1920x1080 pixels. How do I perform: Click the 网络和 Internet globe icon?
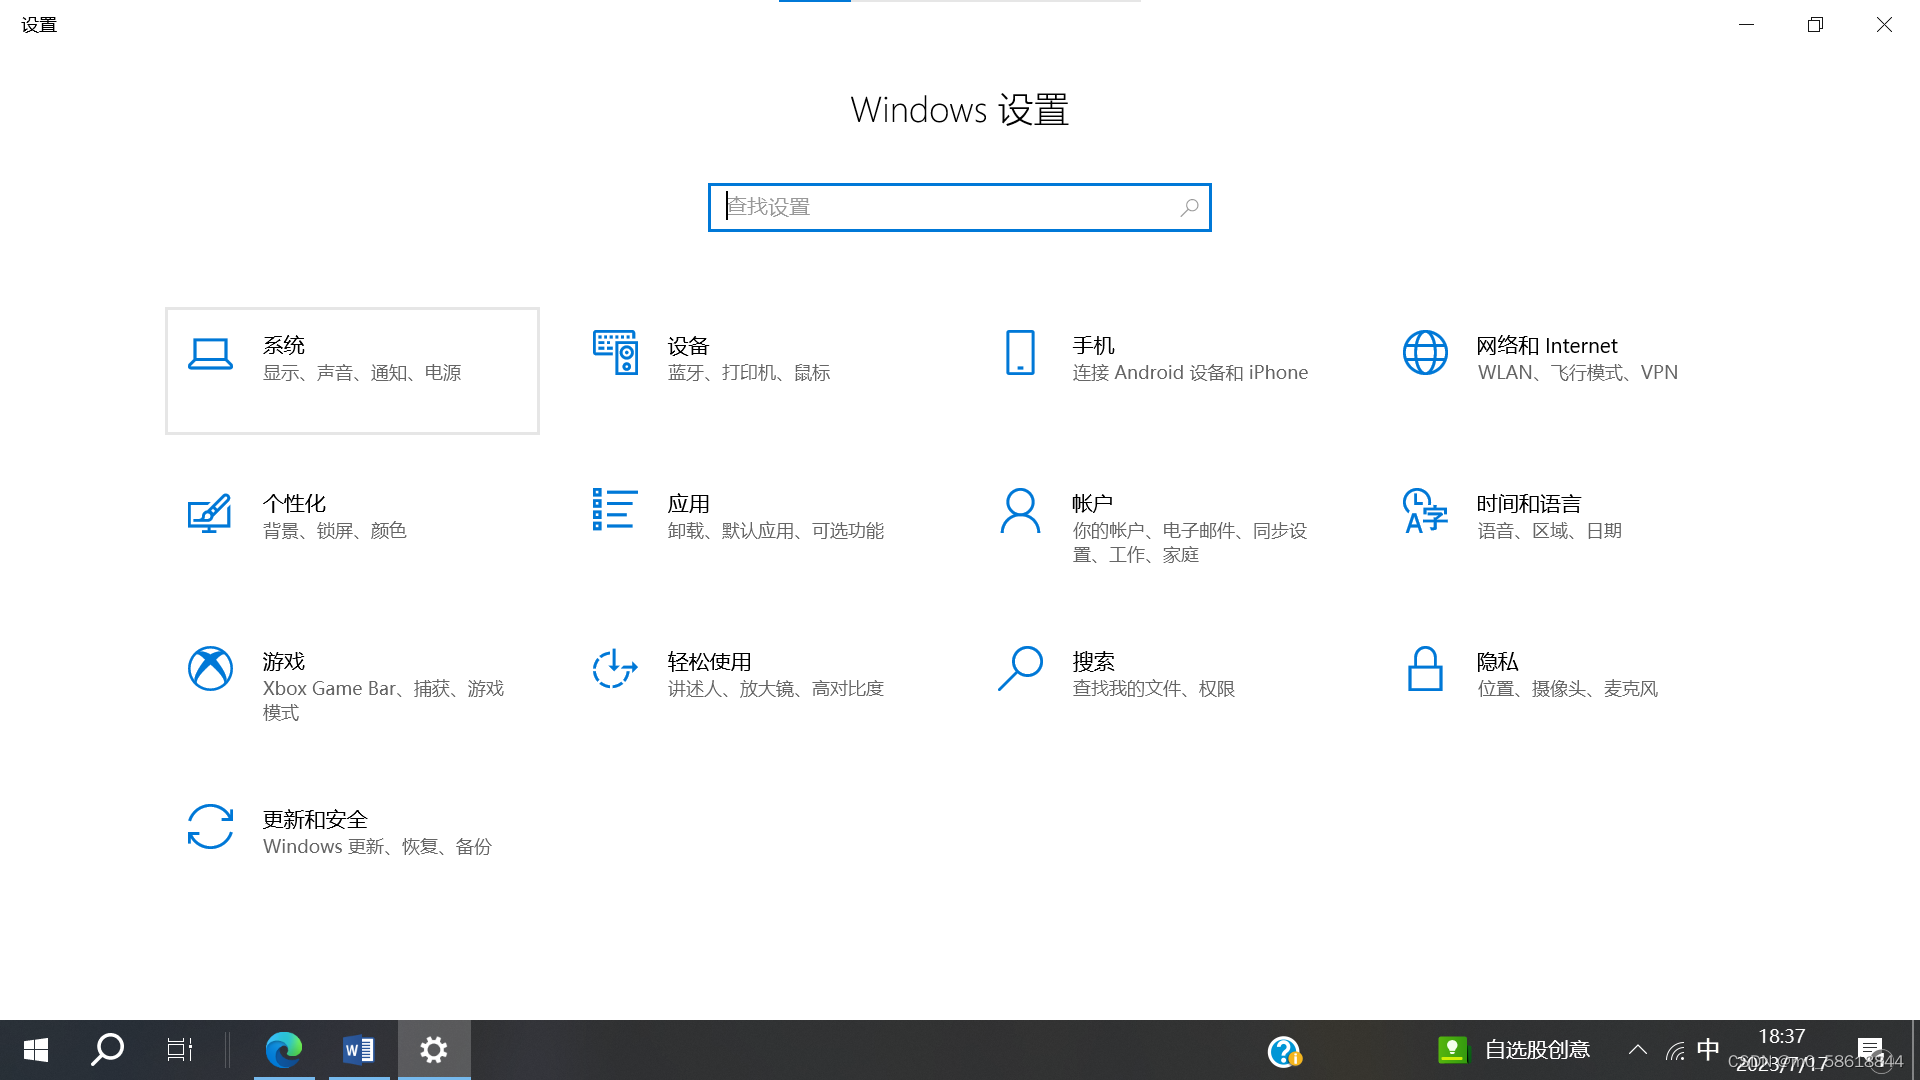click(x=1425, y=352)
